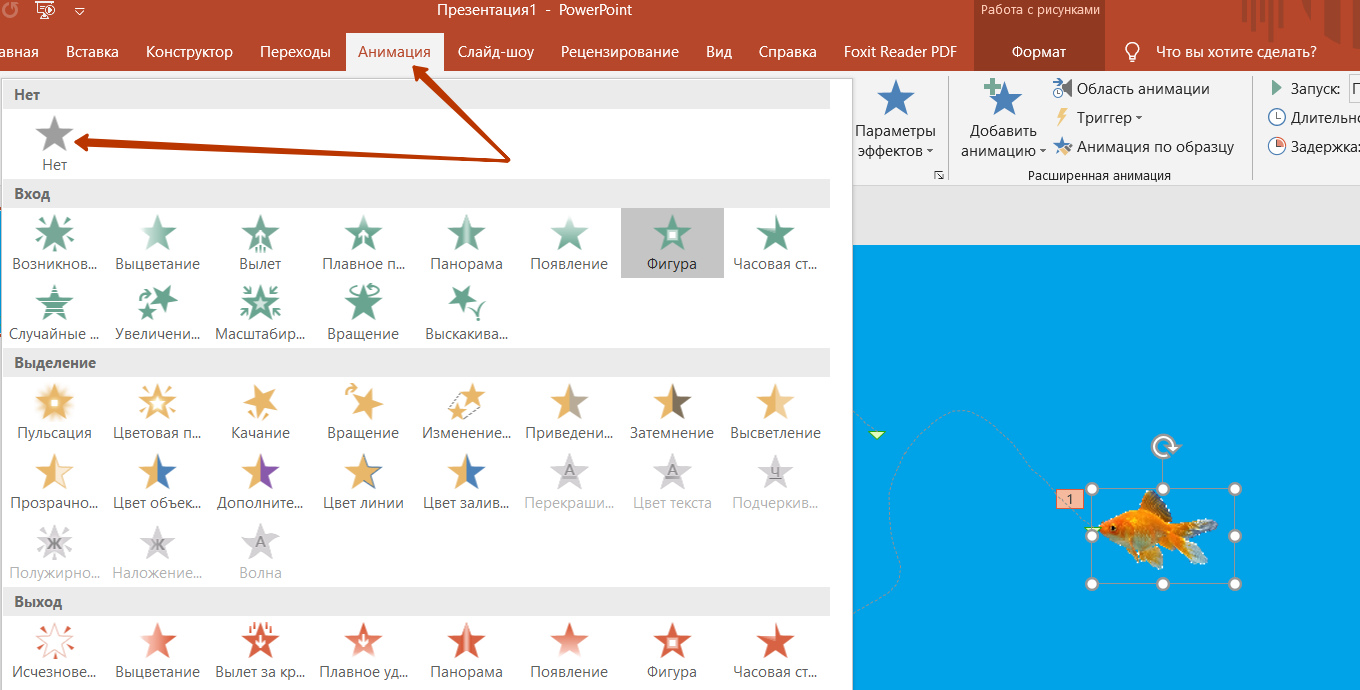Image resolution: width=1360 pixels, height=690 pixels.
Task: Choose the "Затемнение" emphasis animation
Action: tap(672, 412)
